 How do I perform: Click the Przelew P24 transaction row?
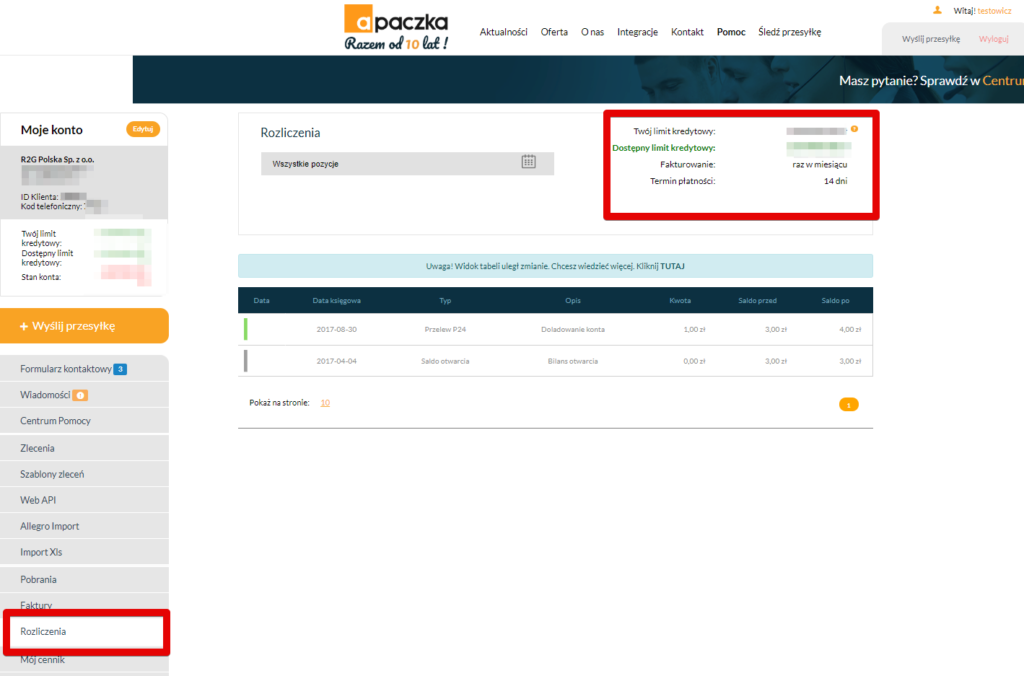(555, 329)
